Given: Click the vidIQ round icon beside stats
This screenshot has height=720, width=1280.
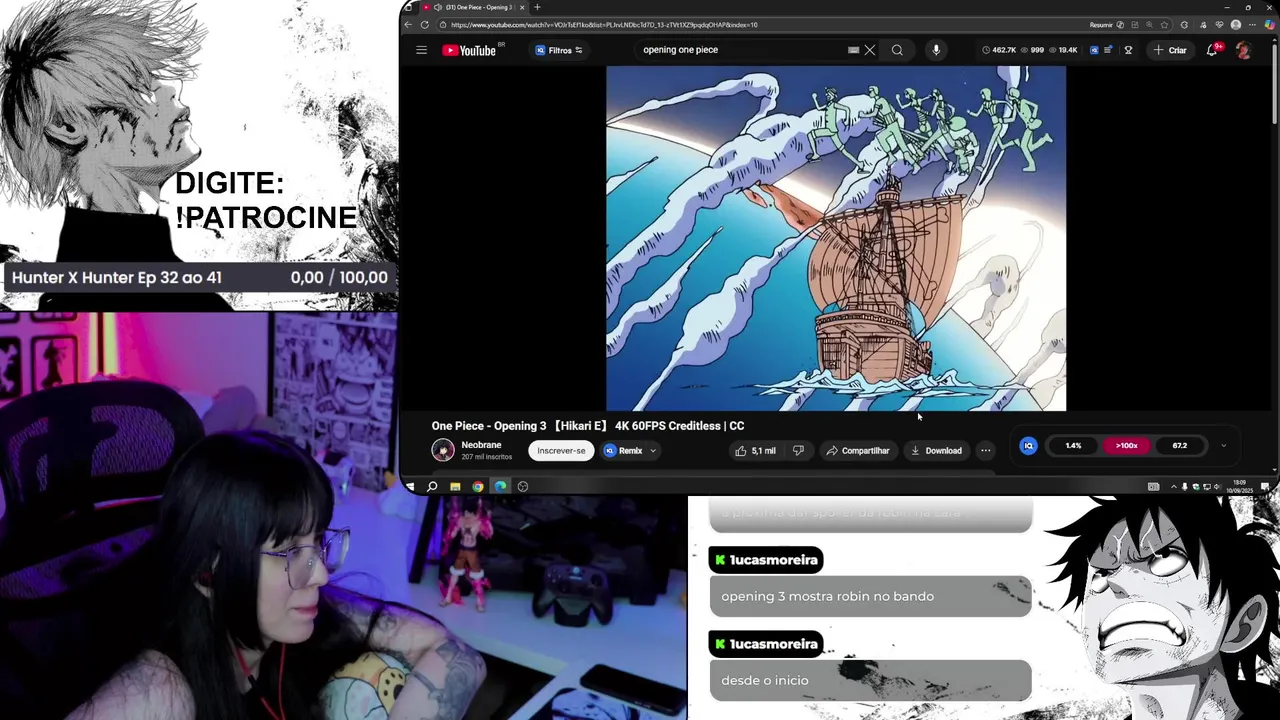Looking at the screenshot, I should (1028, 446).
